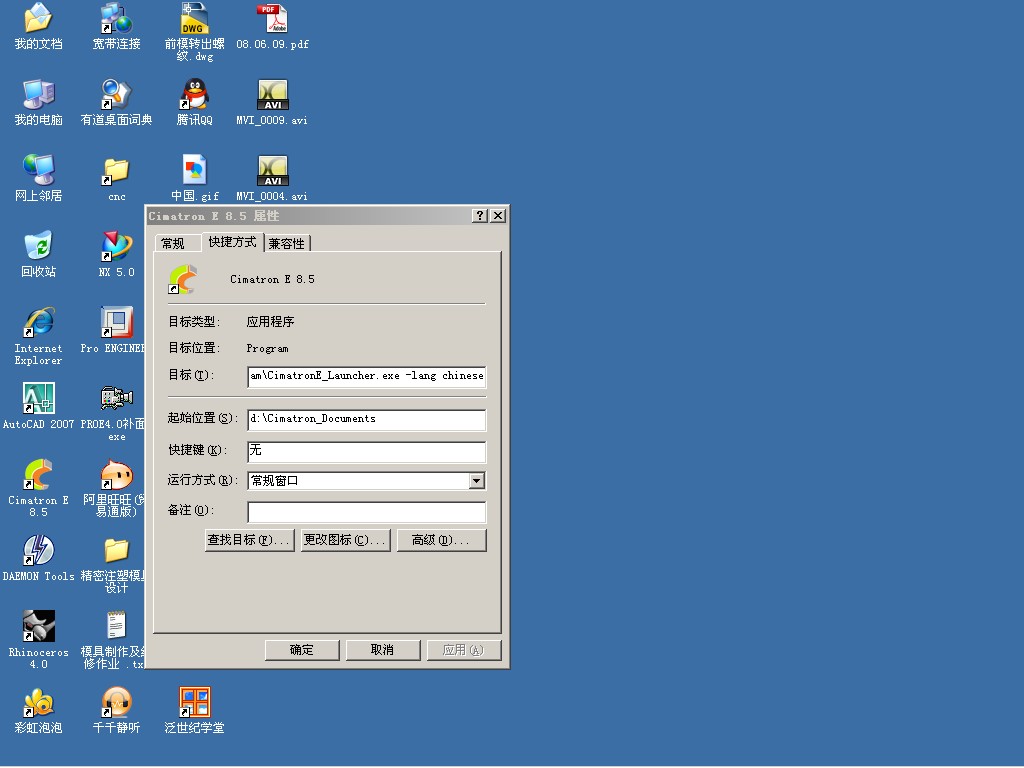Viewport: 1024px width, 768px height.
Task: Click the Cimatron icon inside properties dialog
Action: click(x=183, y=280)
